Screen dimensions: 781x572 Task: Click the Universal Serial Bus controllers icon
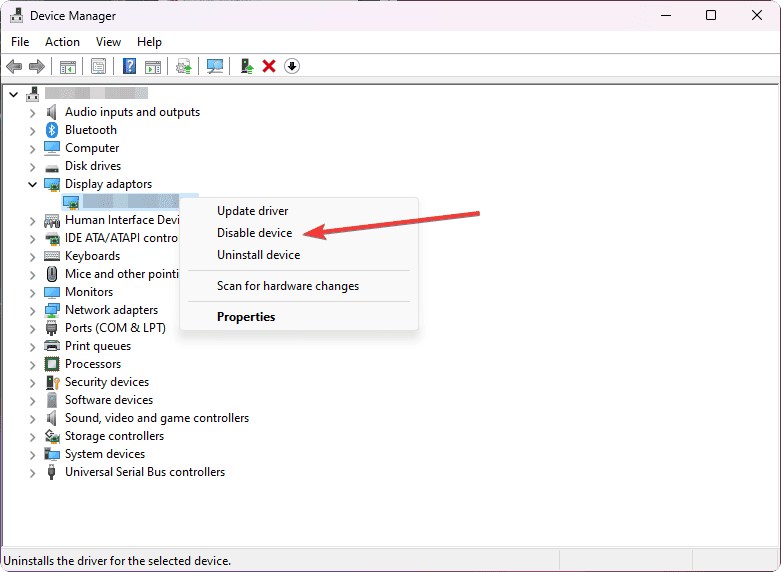(51, 472)
